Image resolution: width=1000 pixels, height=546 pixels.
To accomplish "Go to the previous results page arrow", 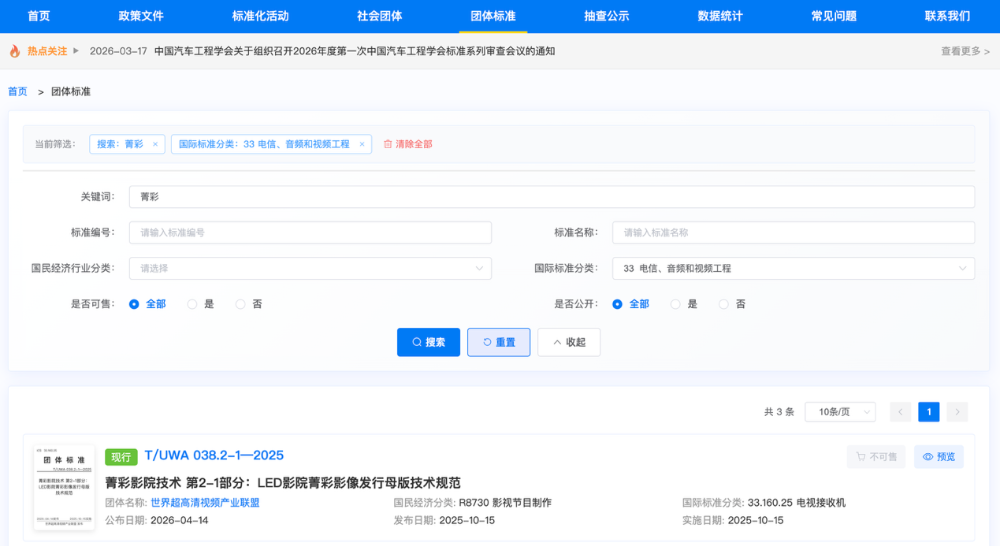I will point(901,412).
